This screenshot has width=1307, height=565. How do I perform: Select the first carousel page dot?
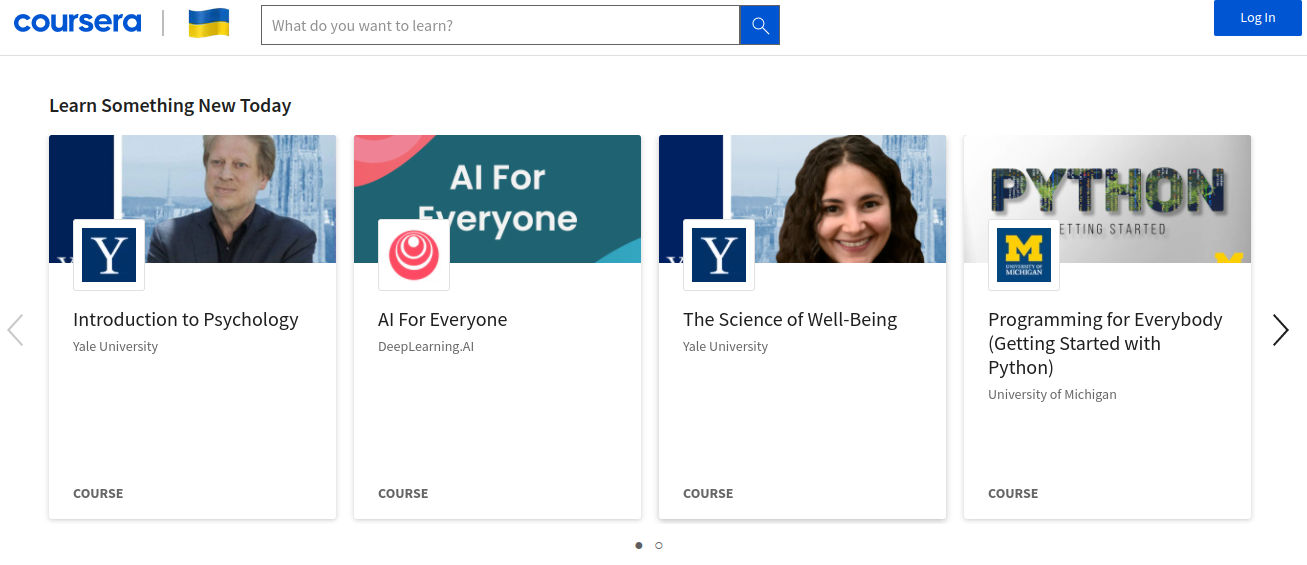point(639,545)
